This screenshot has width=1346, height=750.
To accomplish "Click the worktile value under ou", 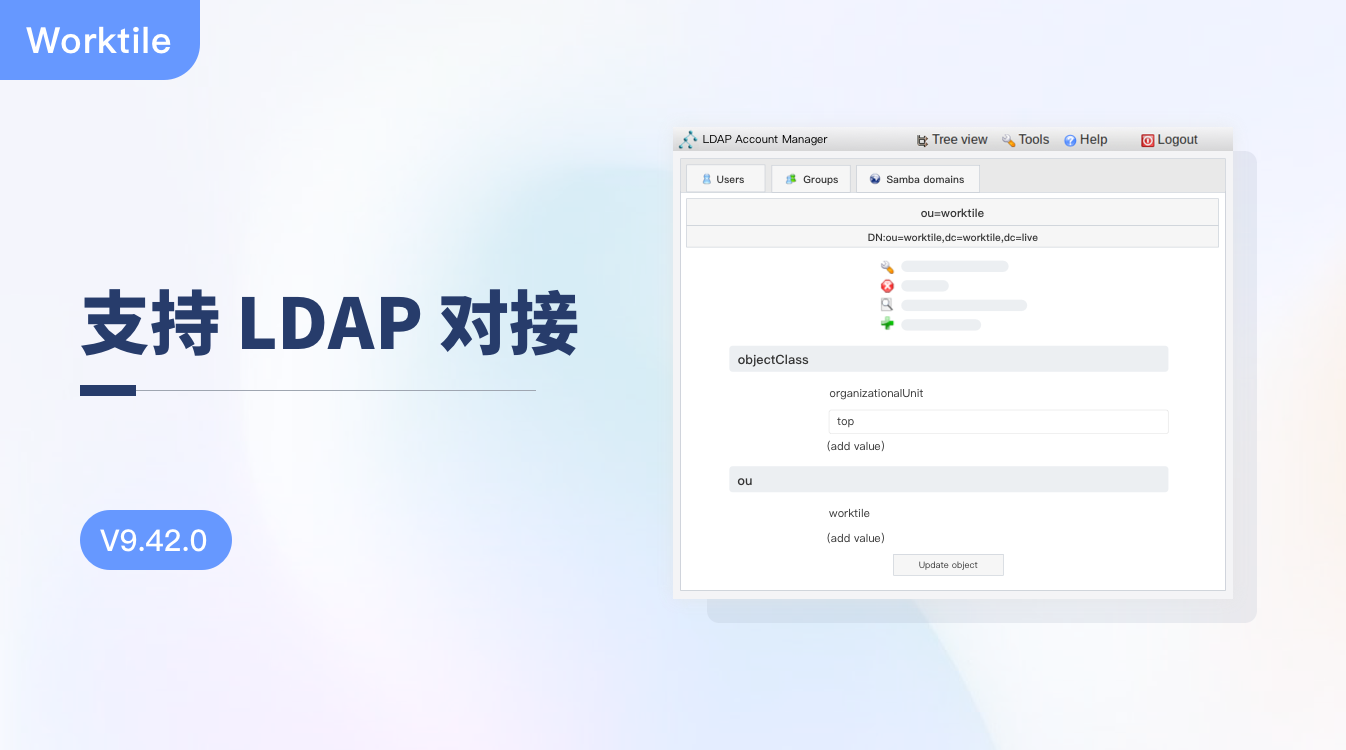I will [x=849, y=513].
